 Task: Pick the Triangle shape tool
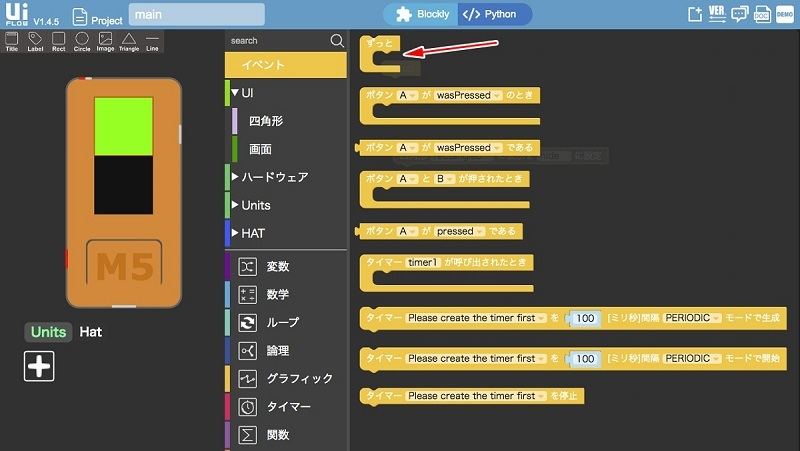pos(129,42)
